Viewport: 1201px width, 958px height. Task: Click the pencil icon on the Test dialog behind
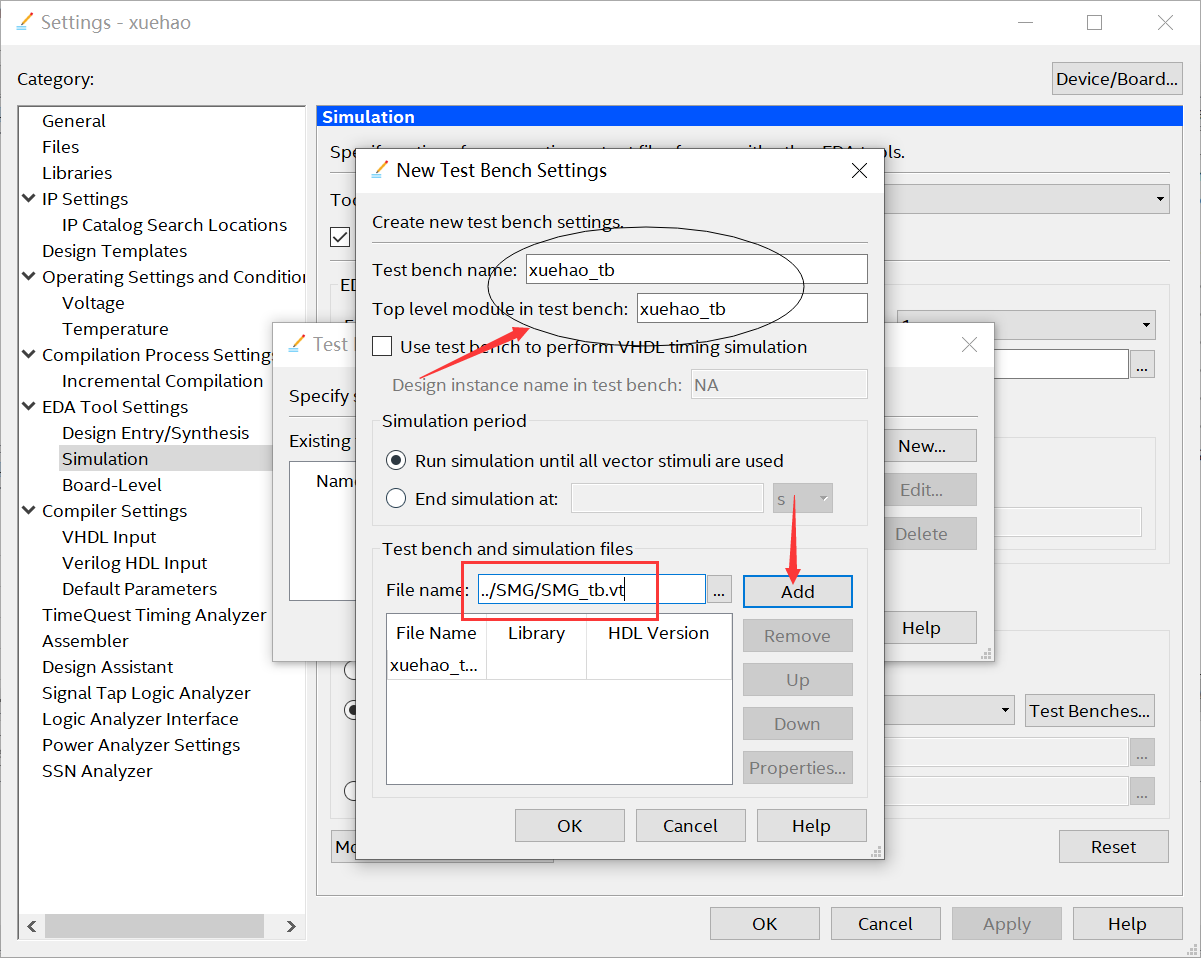pos(297,343)
